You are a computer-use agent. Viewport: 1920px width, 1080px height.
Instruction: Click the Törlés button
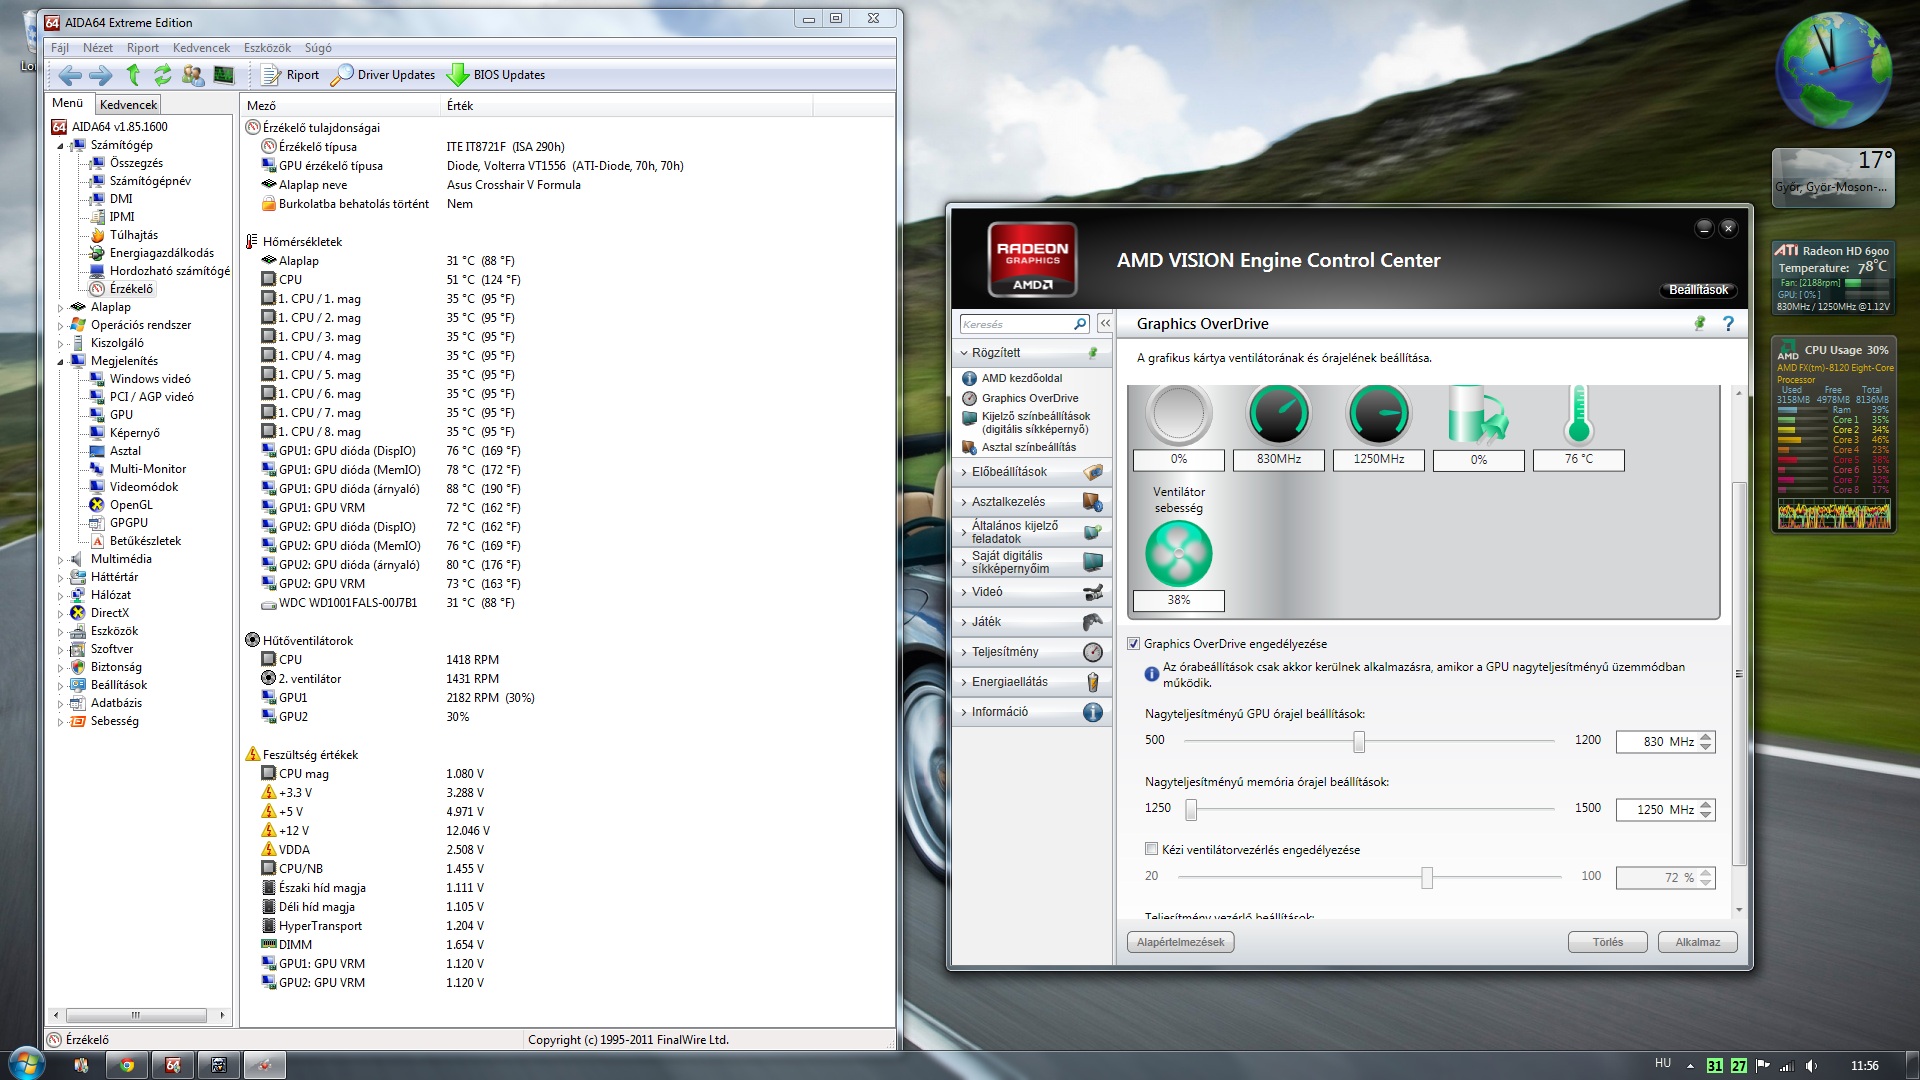1607,942
